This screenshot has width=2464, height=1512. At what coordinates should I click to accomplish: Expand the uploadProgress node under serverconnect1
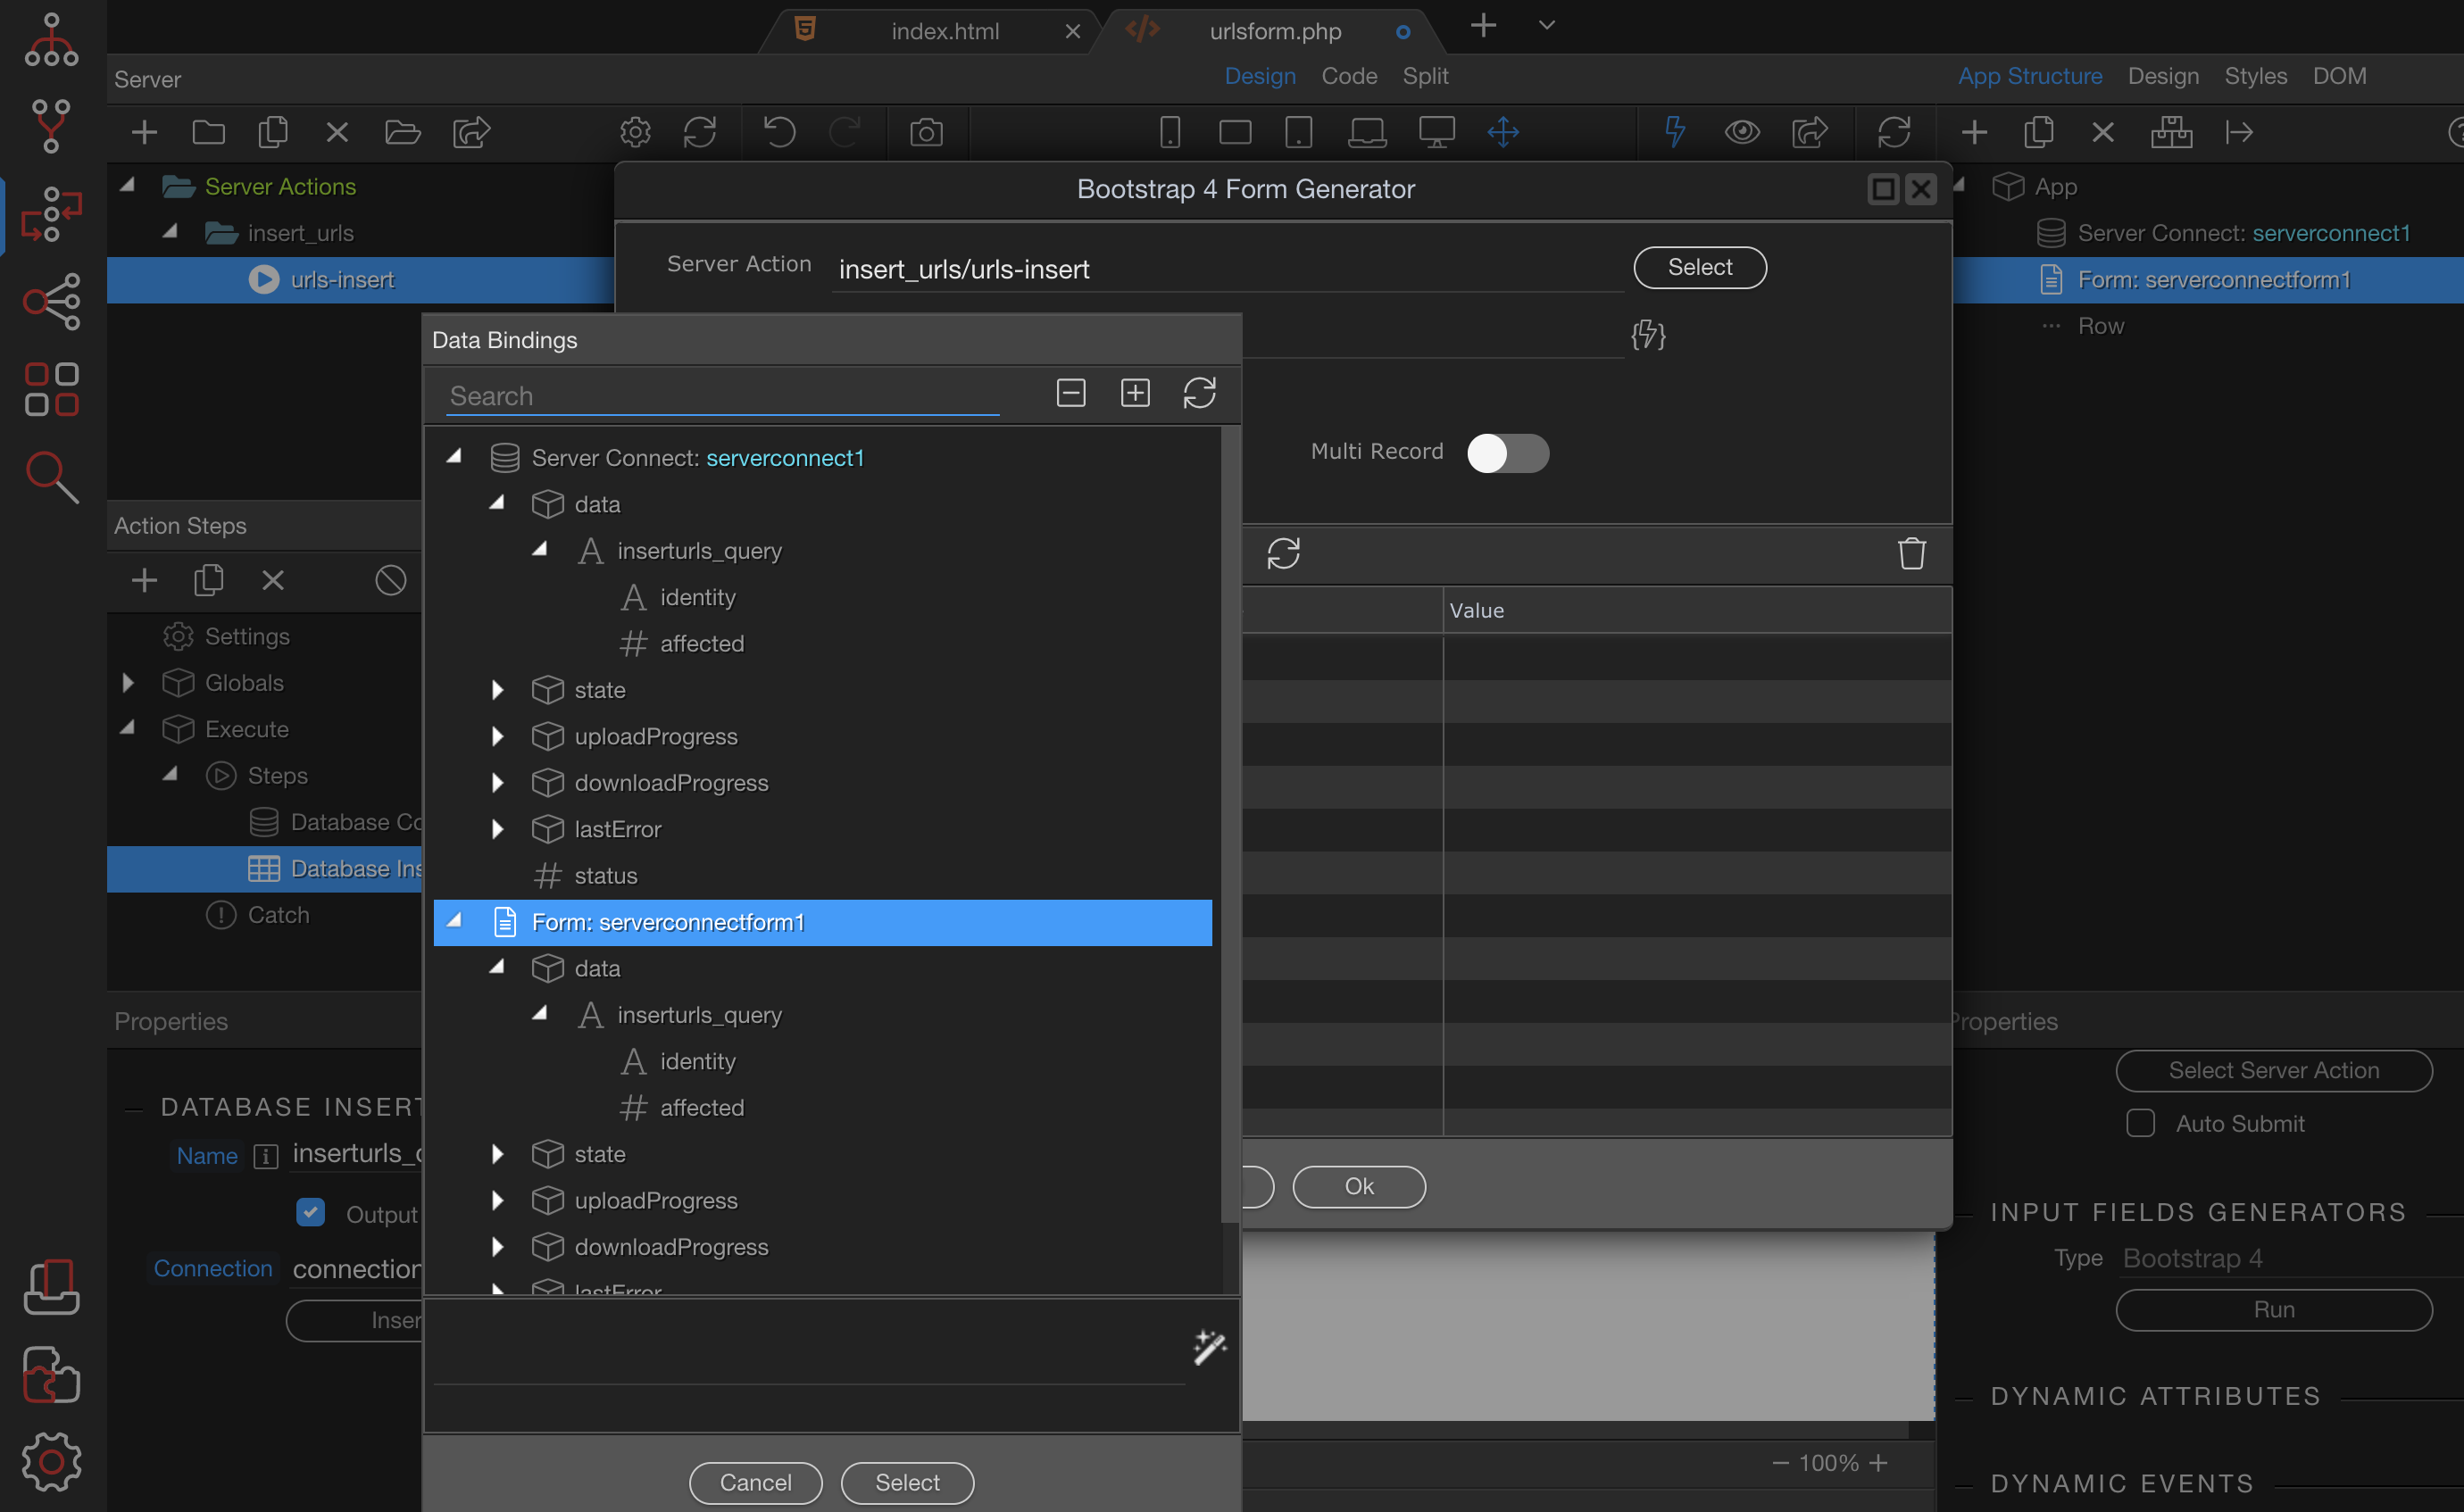[497, 737]
